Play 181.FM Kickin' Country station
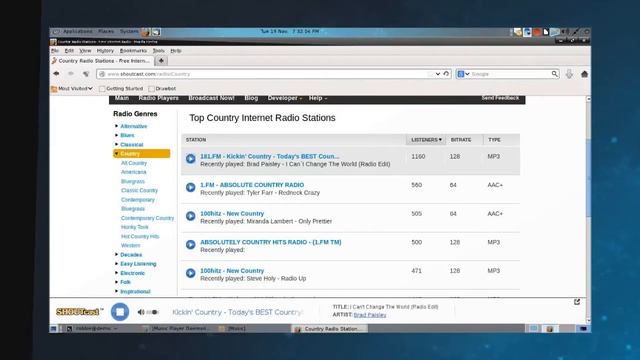Screen dimensions: 640x360 point(191,159)
